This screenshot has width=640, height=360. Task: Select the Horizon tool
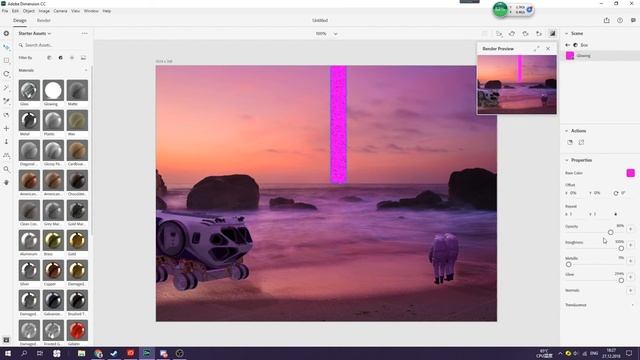pyautogui.click(x=6, y=155)
